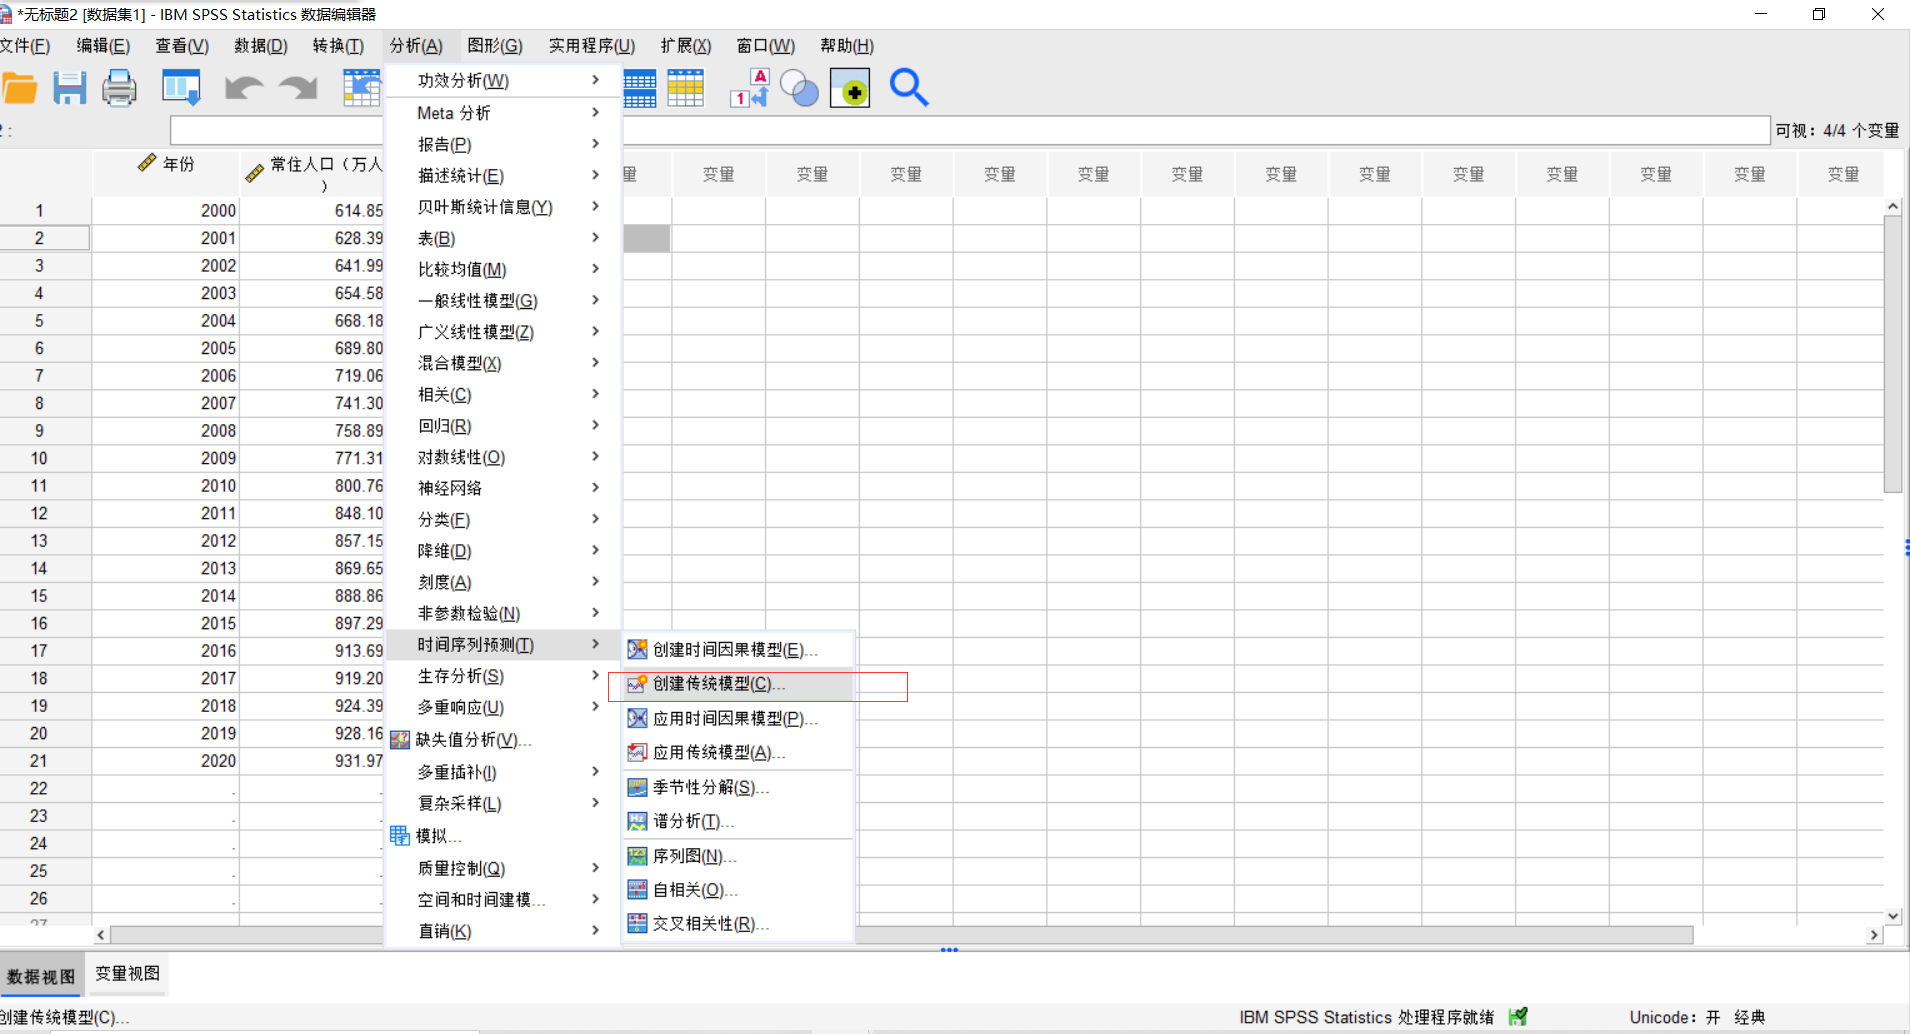Expand the 回归(R) submenu

pos(502,426)
